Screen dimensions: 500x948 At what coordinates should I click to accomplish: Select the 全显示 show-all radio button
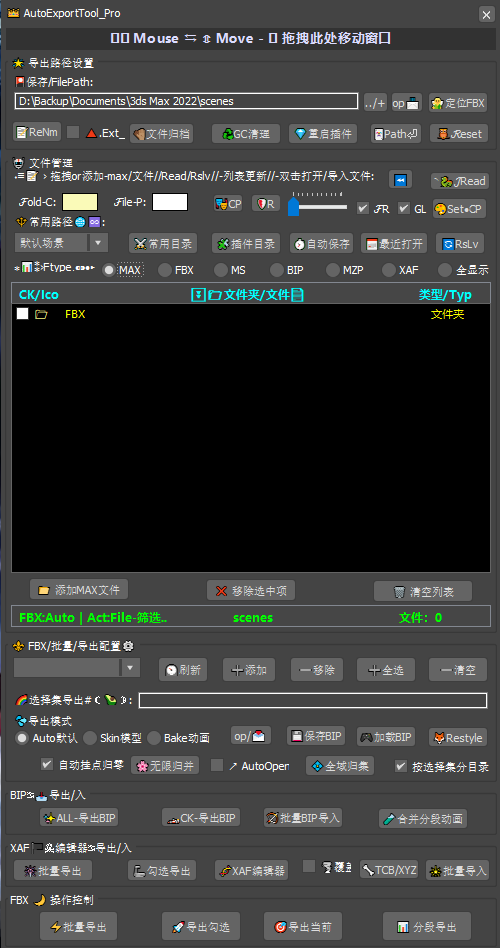pyautogui.click(x=444, y=270)
